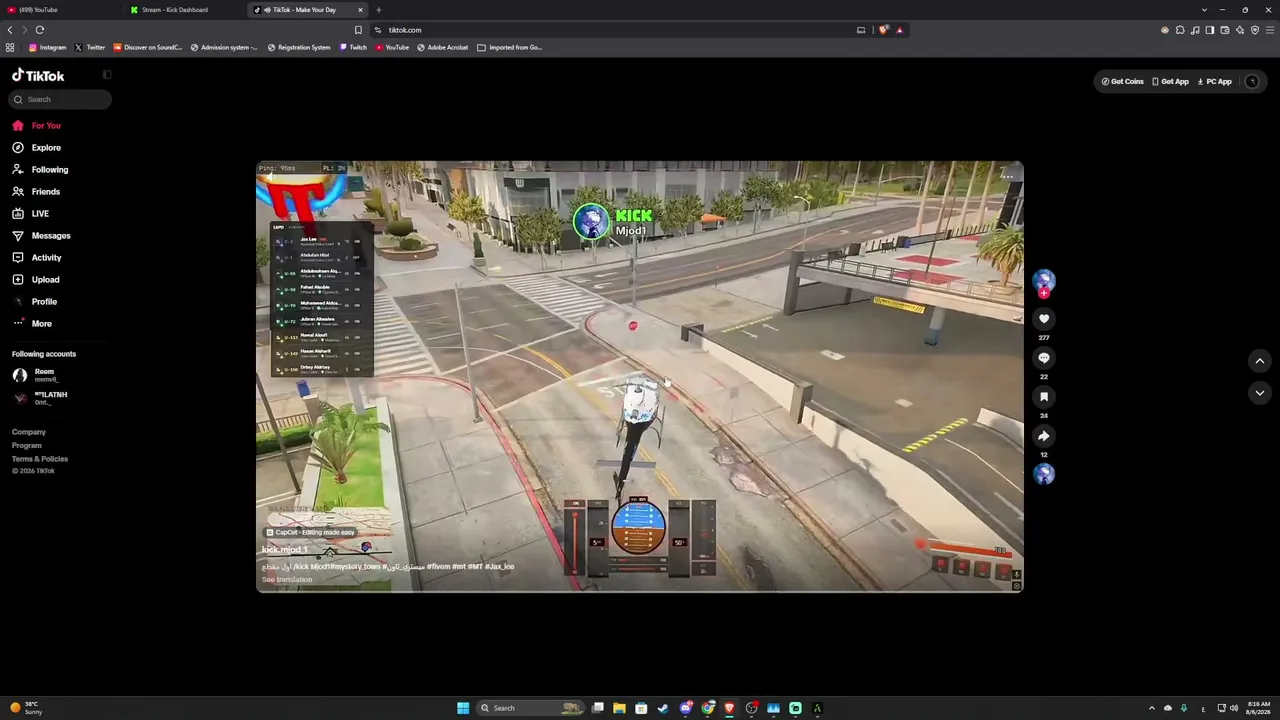Close the TikTok - Make Your Day tab
Screen dimensions: 1280x720
(x=361, y=10)
